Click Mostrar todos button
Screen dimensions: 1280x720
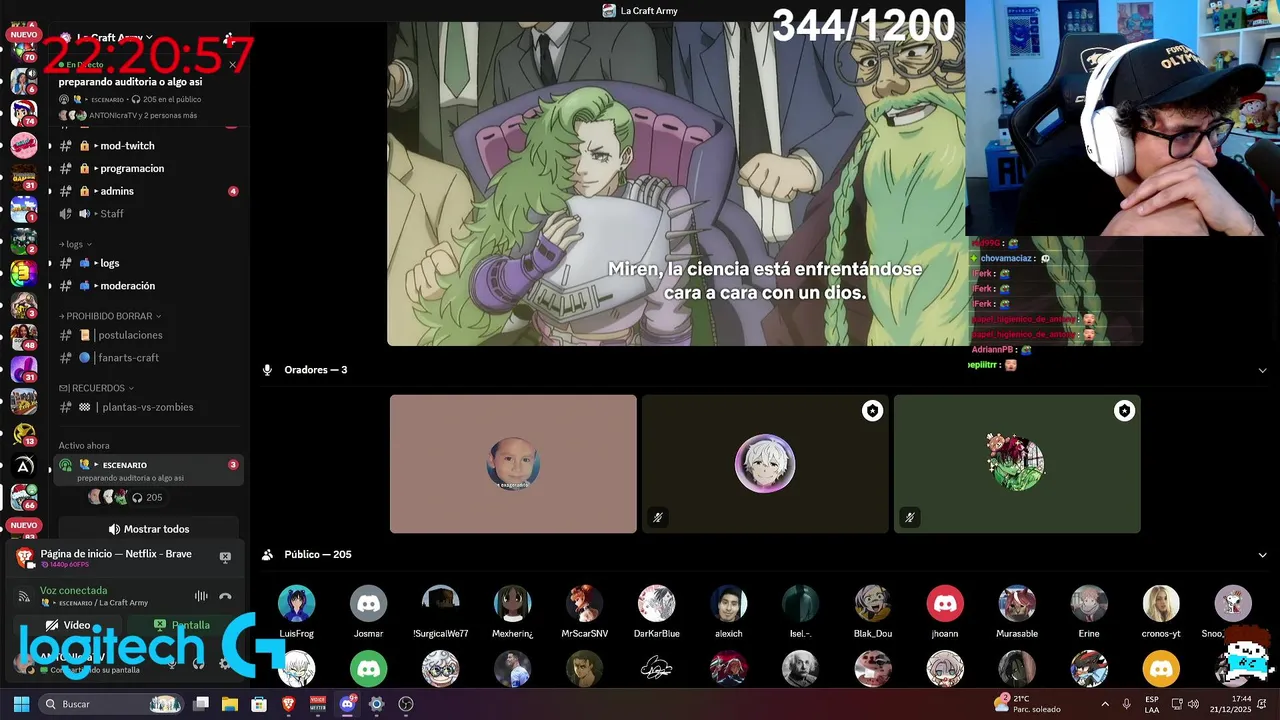148,529
